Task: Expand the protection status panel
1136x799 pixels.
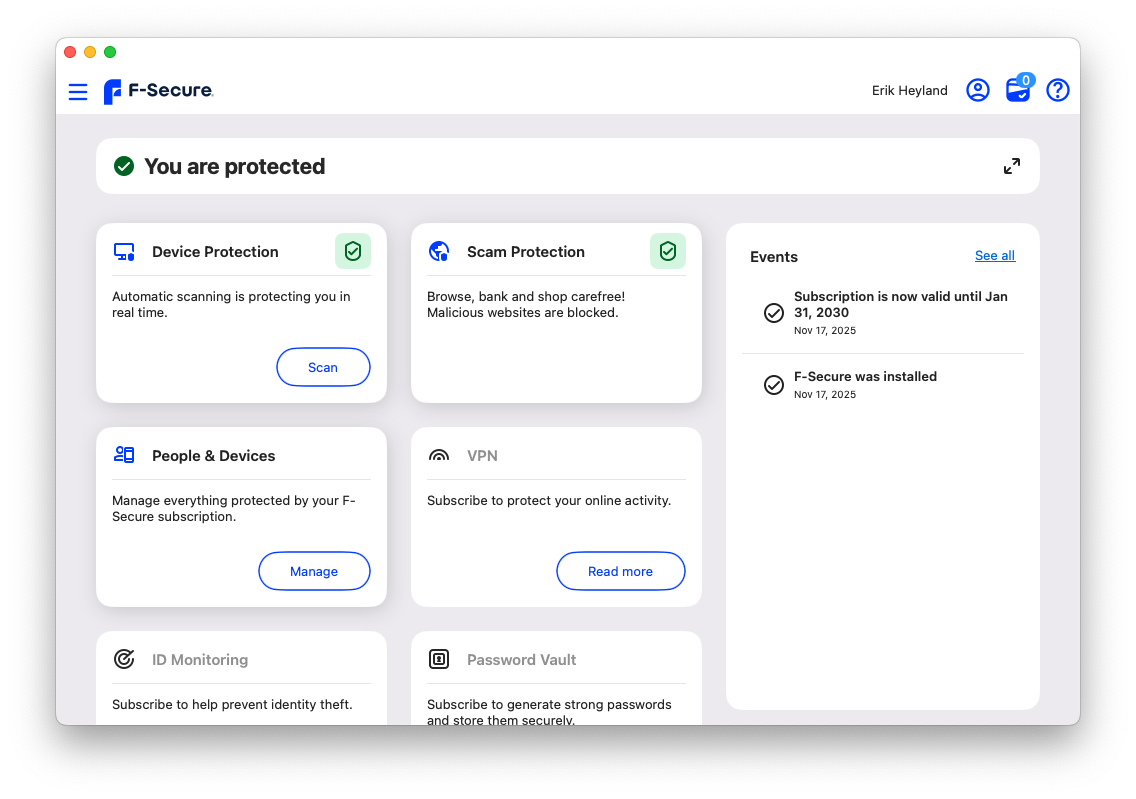Action: click(1012, 166)
